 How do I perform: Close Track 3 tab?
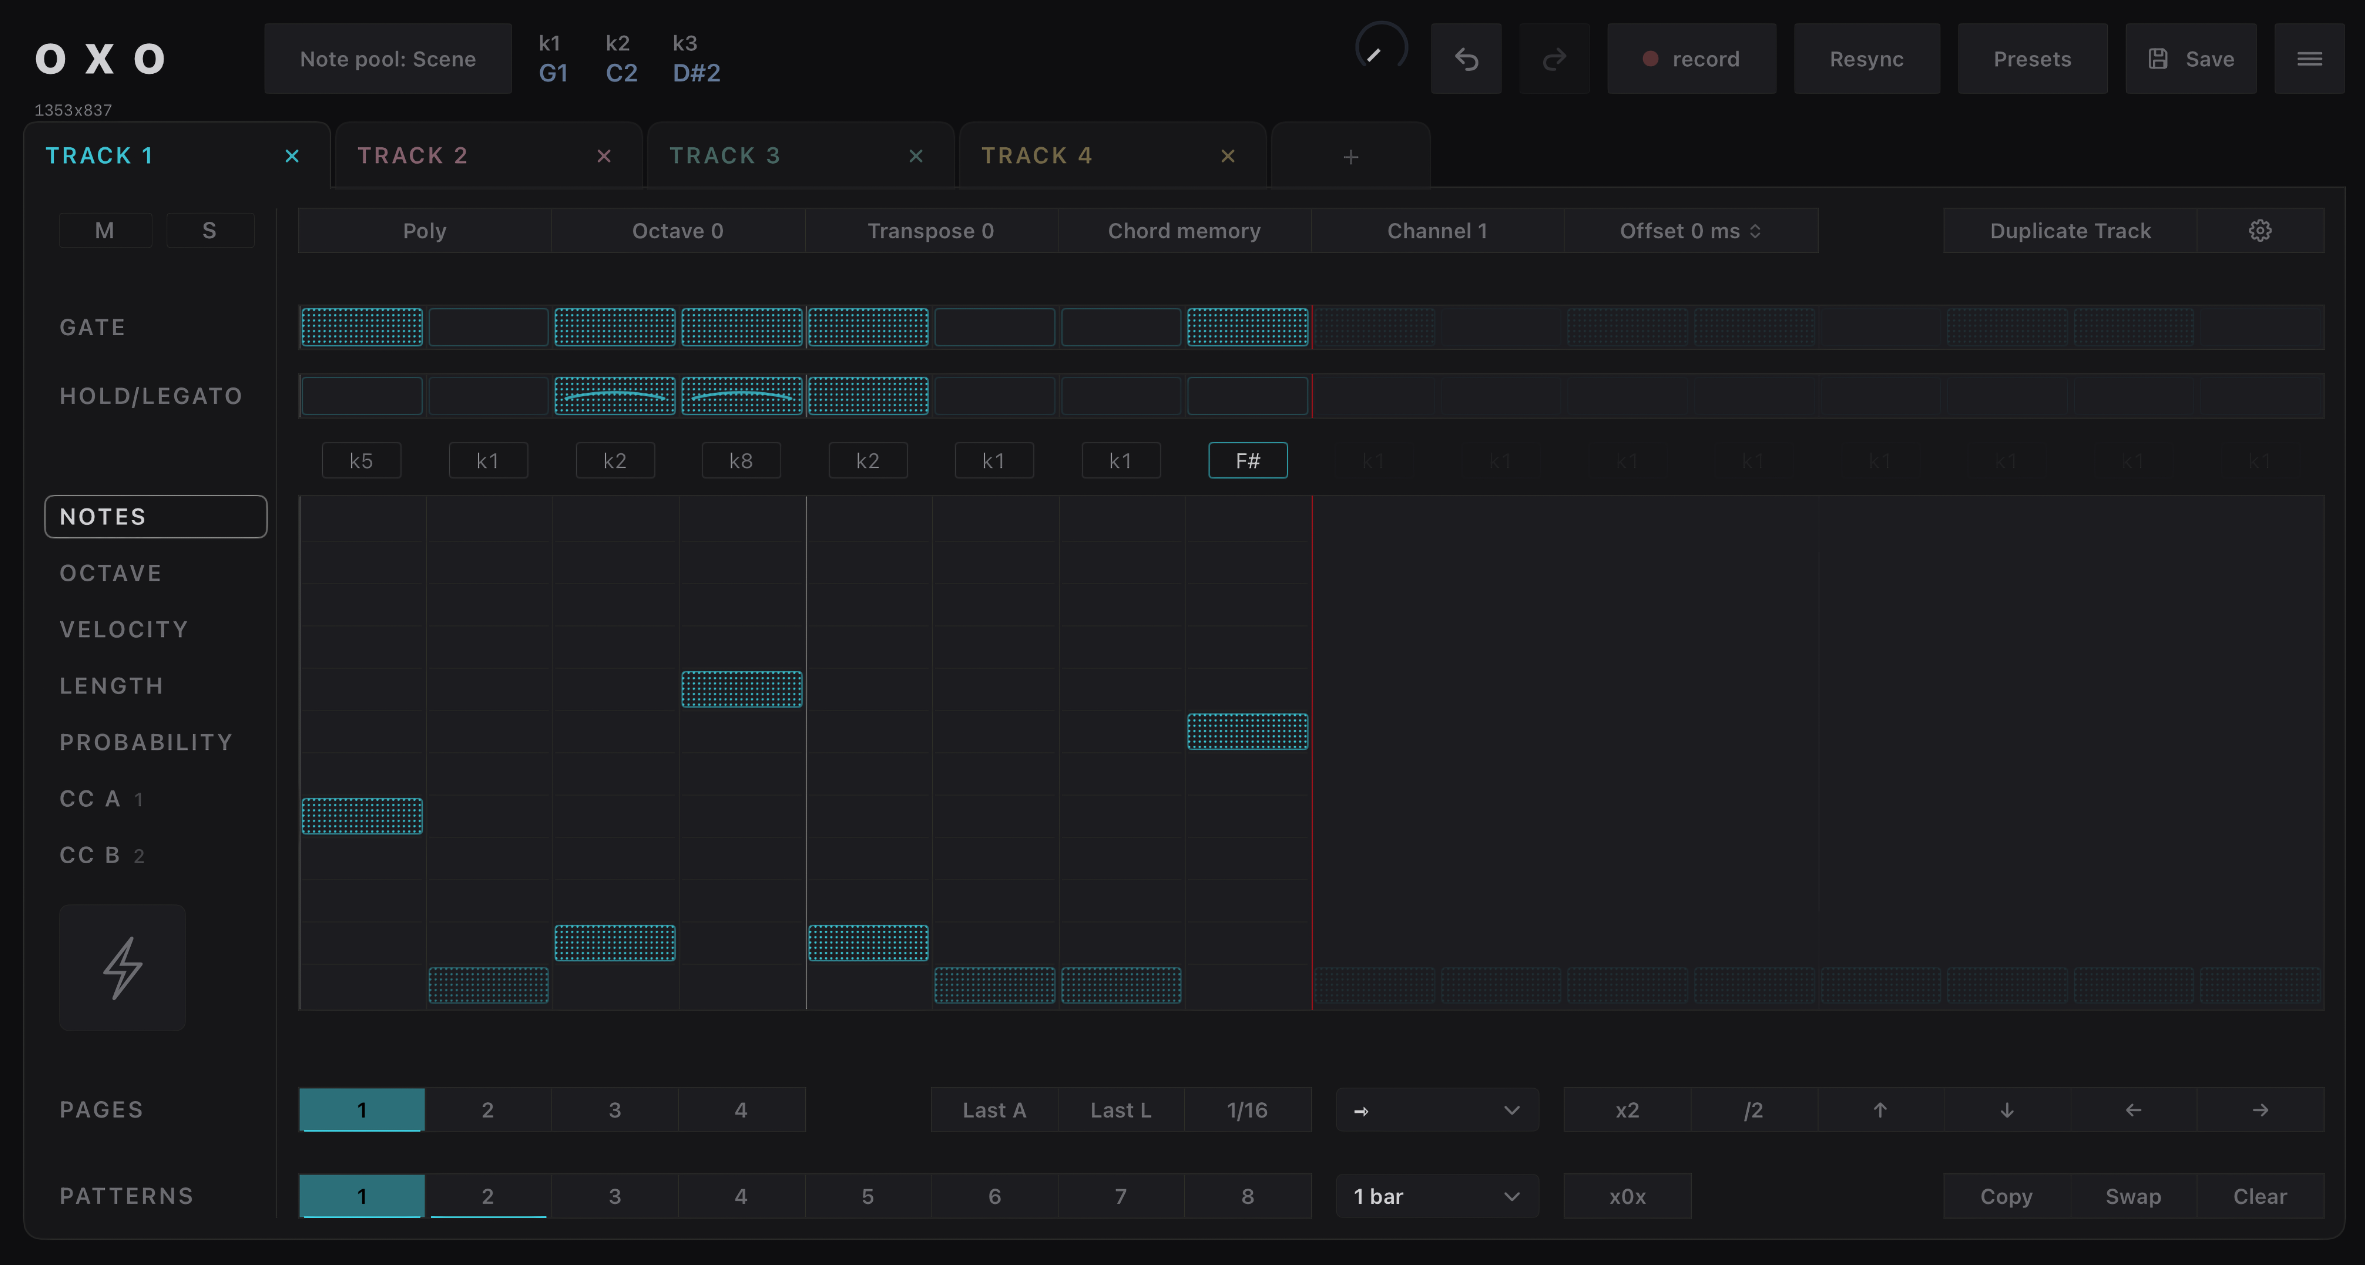tap(916, 156)
